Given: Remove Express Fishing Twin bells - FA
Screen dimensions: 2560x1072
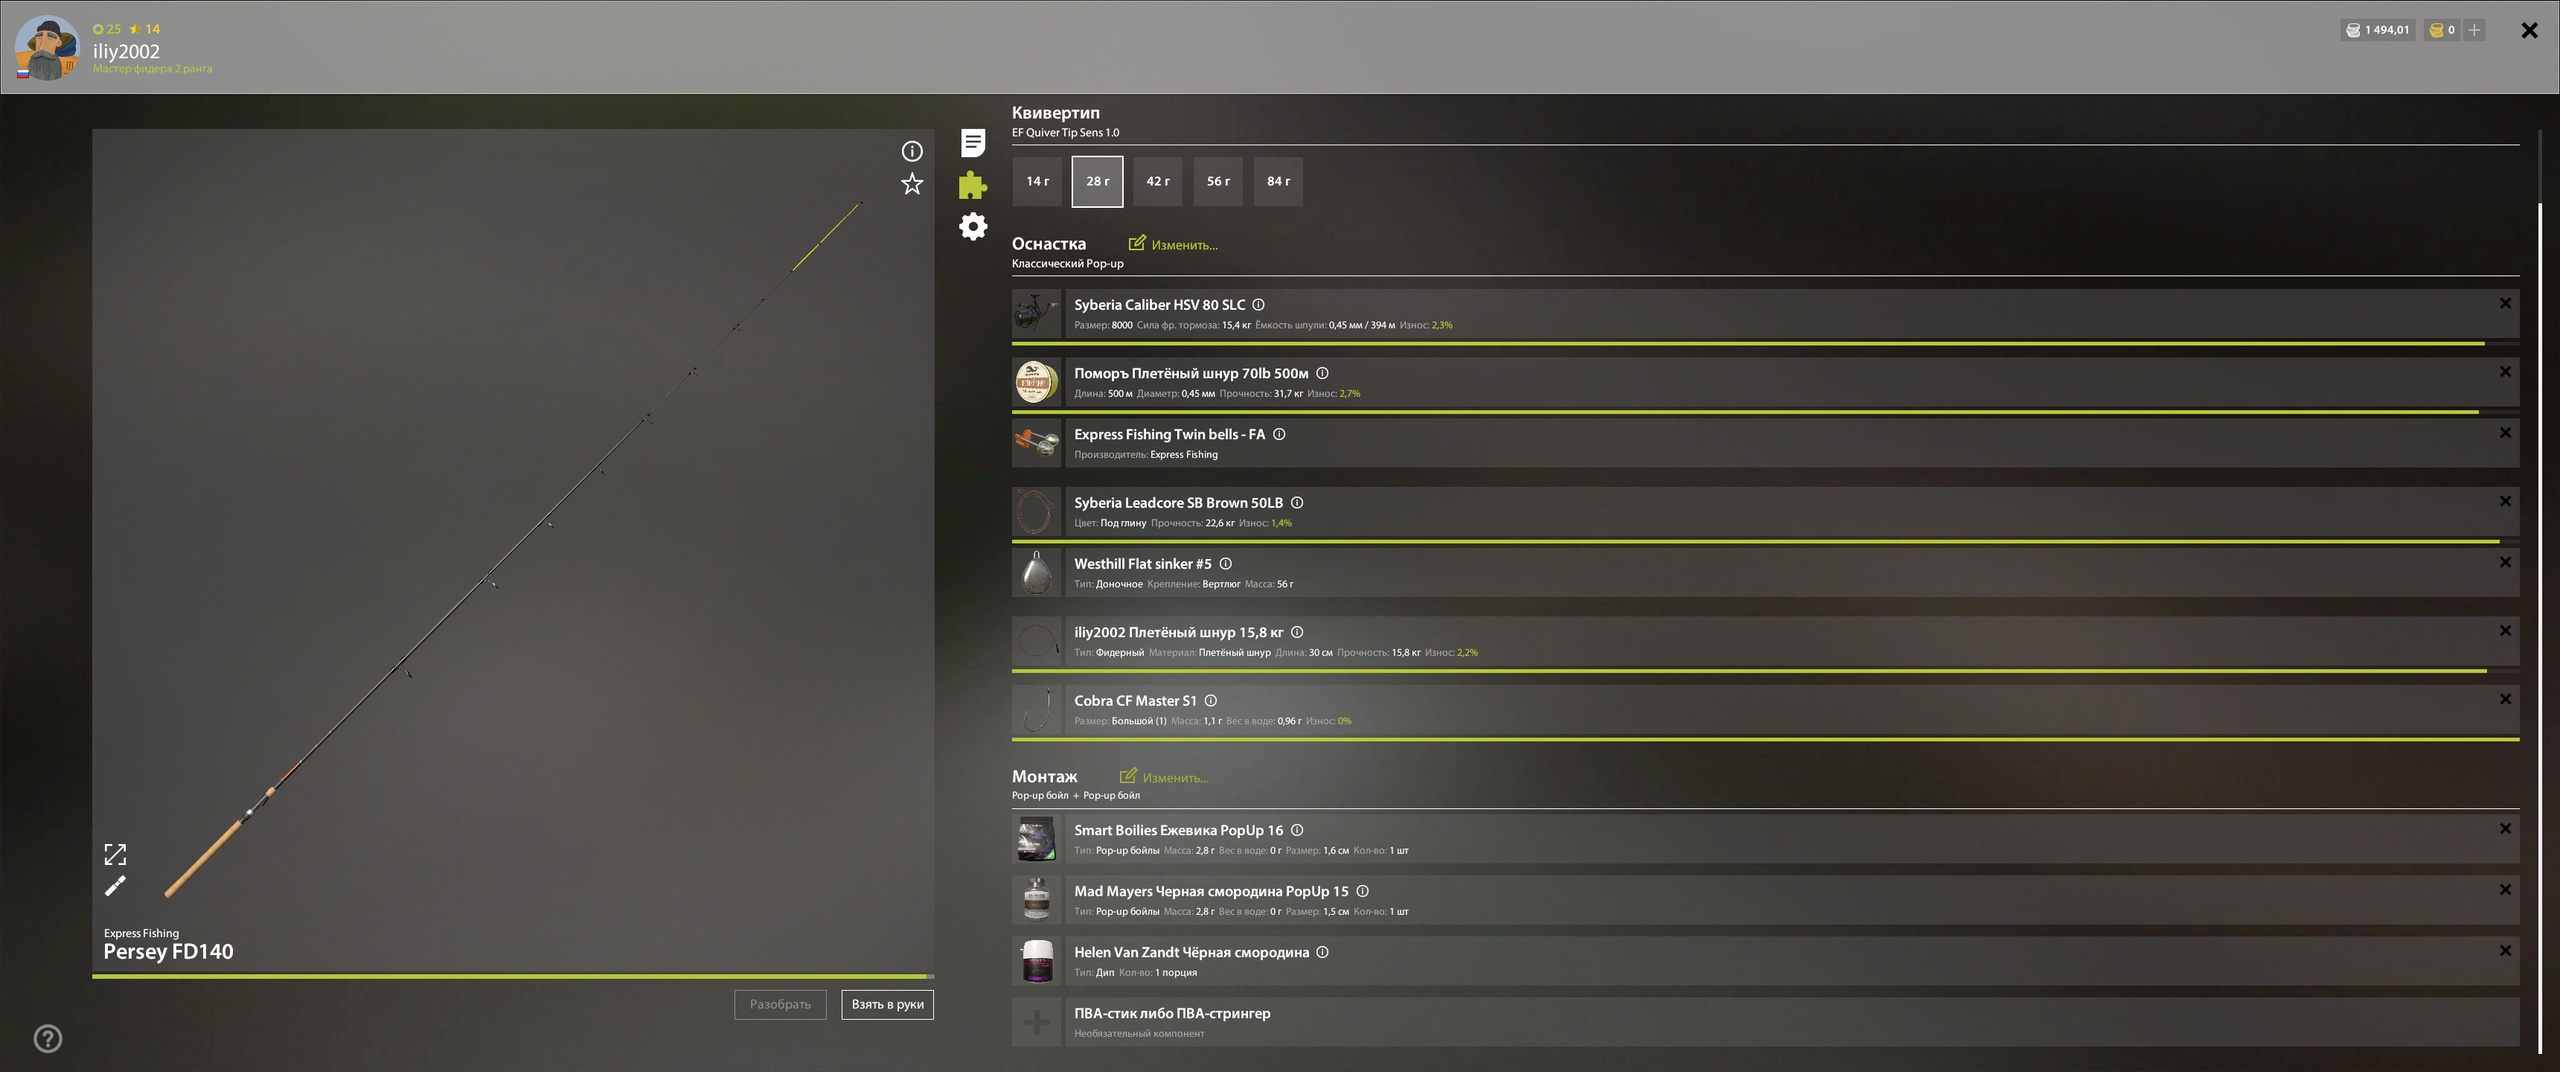Looking at the screenshot, I should pyautogui.click(x=2505, y=433).
